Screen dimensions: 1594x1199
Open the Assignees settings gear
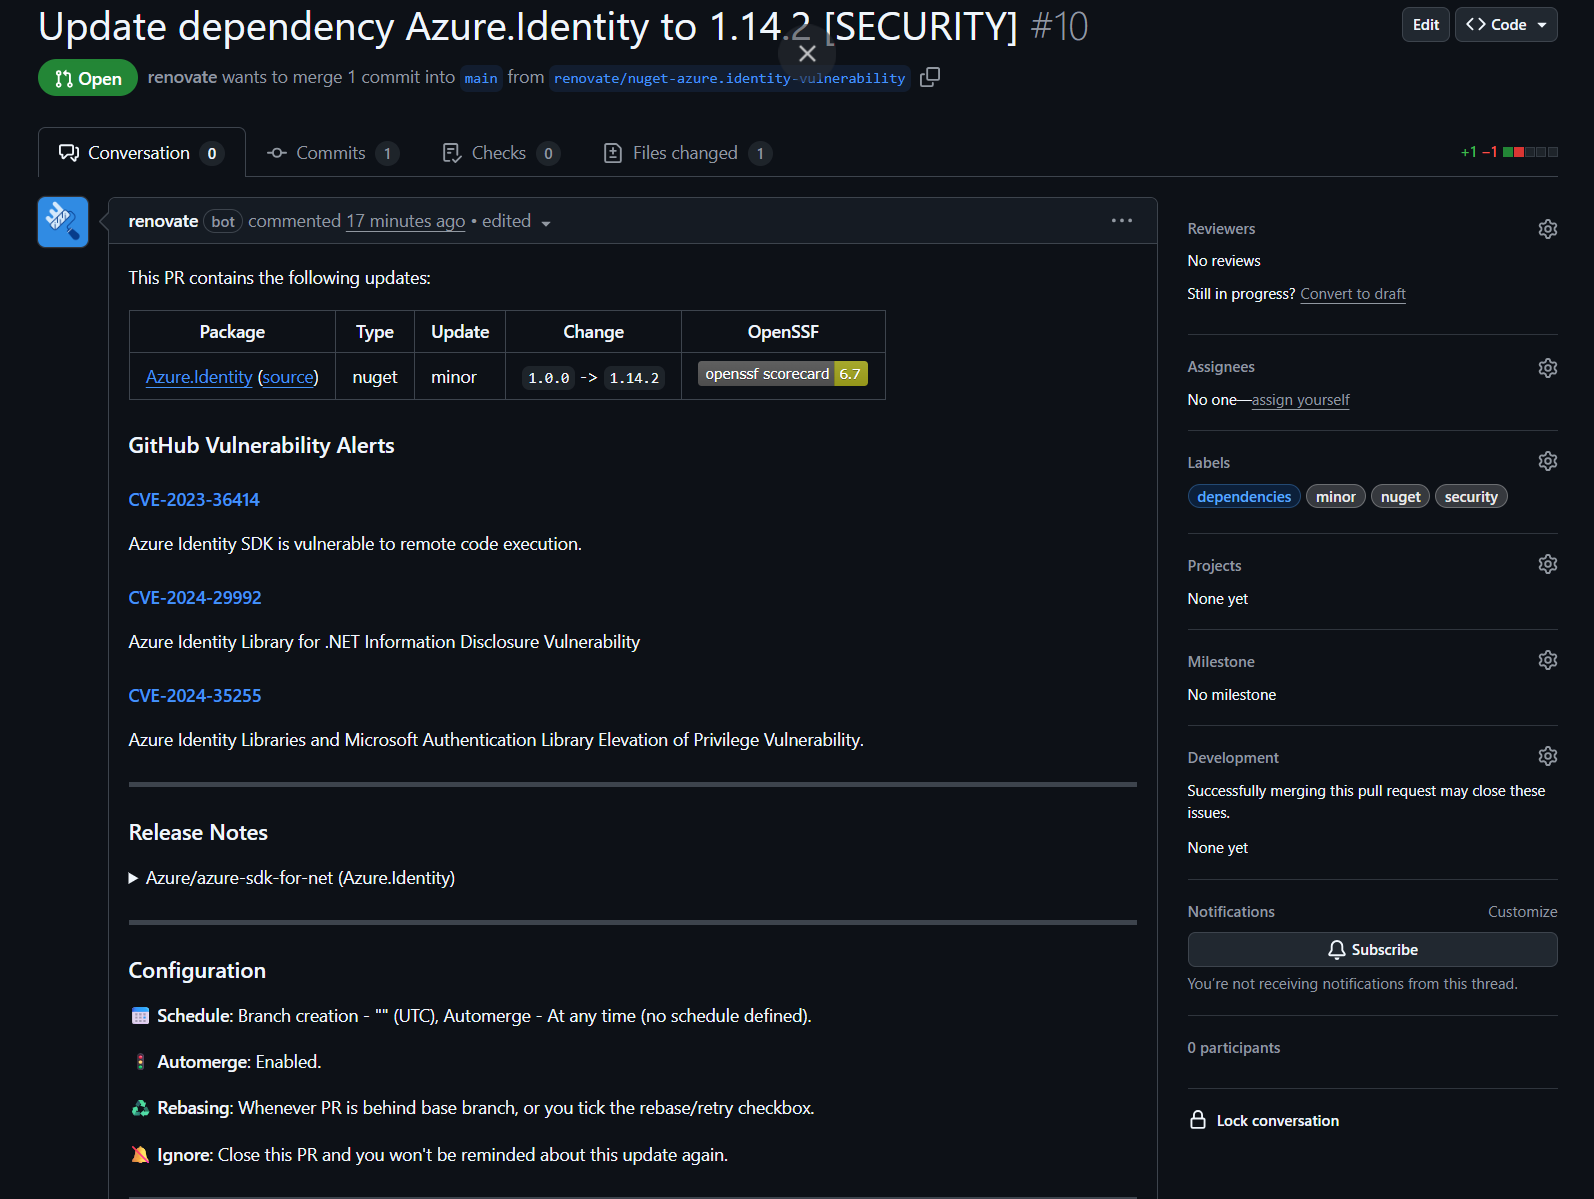[1547, 368]
